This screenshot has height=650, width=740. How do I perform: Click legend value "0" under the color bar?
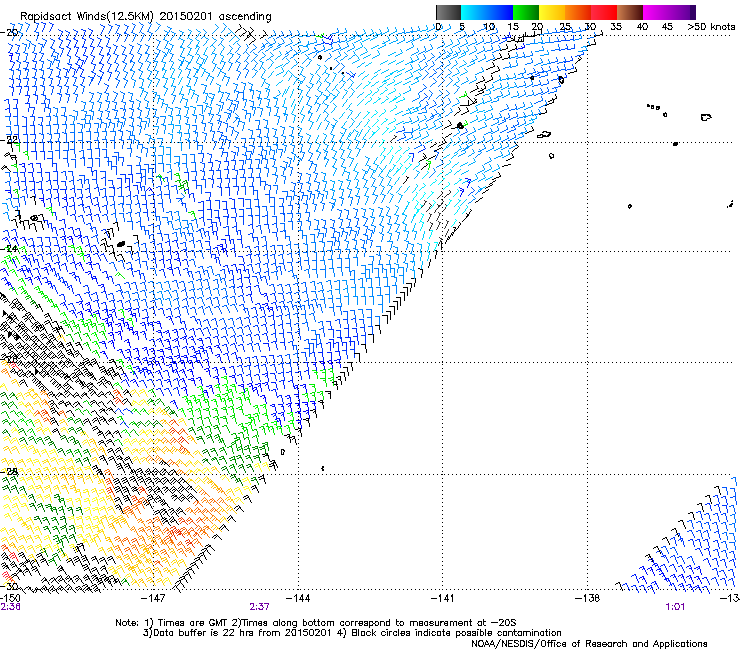438,27
